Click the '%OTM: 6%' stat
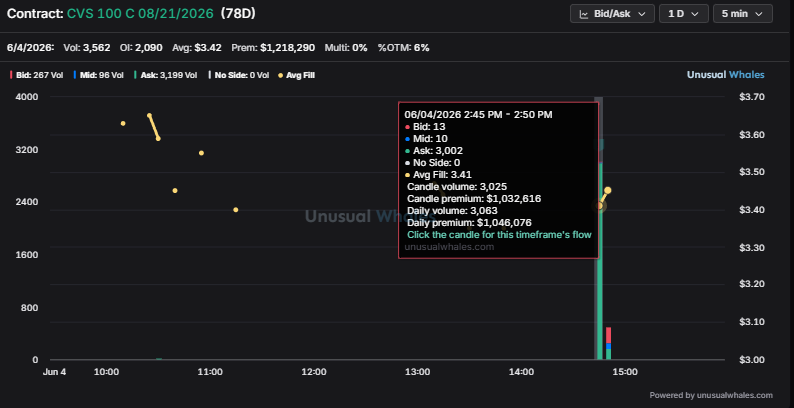The width and height of the screenshot is (794, 408). pyautogui.click(x=404, y=48)
